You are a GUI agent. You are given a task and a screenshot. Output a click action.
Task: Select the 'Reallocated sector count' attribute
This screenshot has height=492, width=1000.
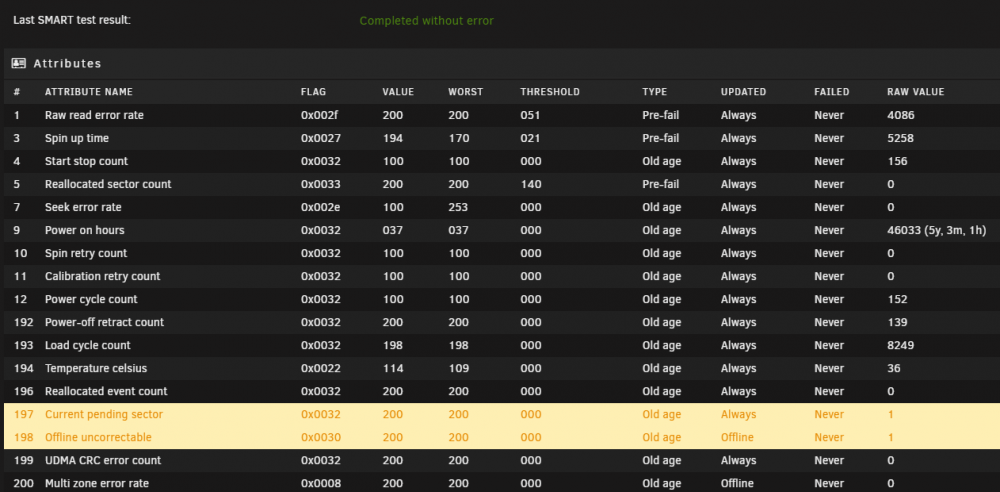108,184
